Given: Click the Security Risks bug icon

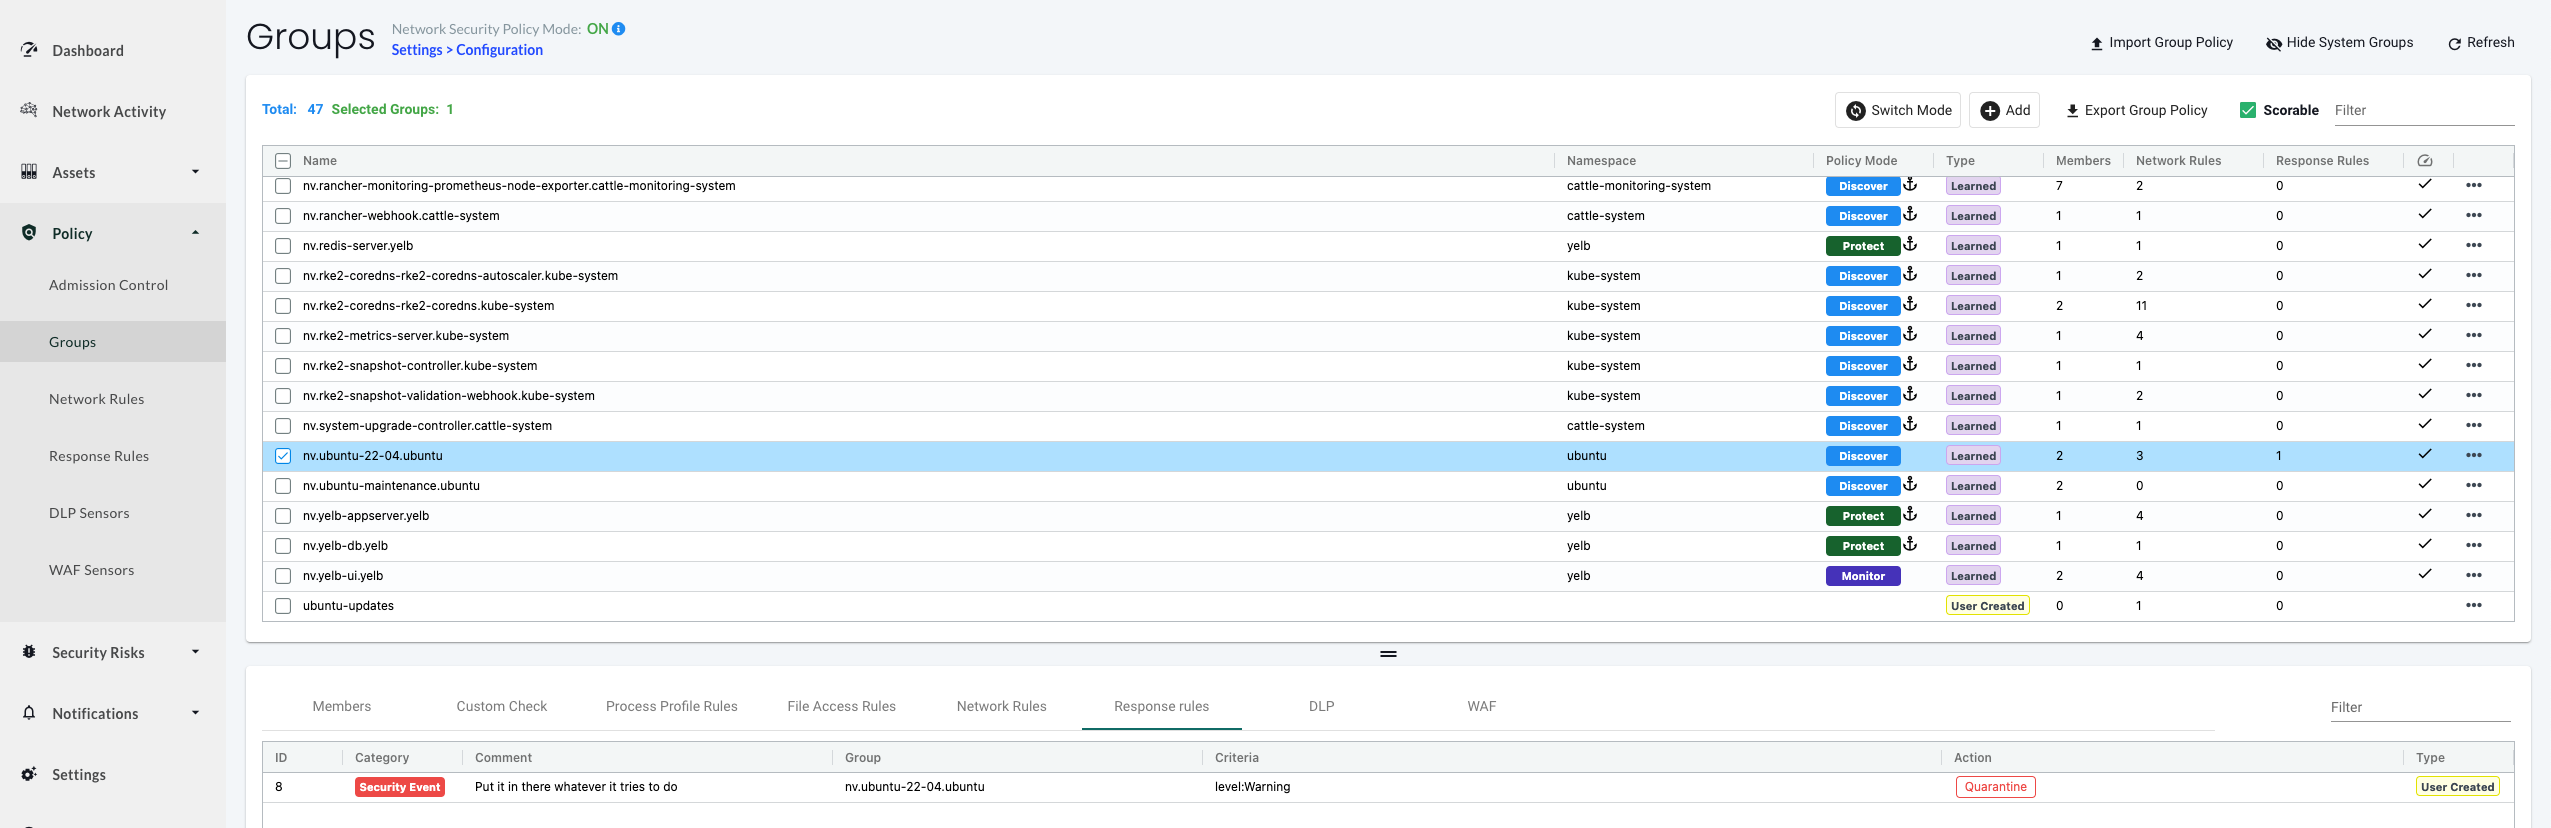Looking at the screenshot, I should [29, 651].
